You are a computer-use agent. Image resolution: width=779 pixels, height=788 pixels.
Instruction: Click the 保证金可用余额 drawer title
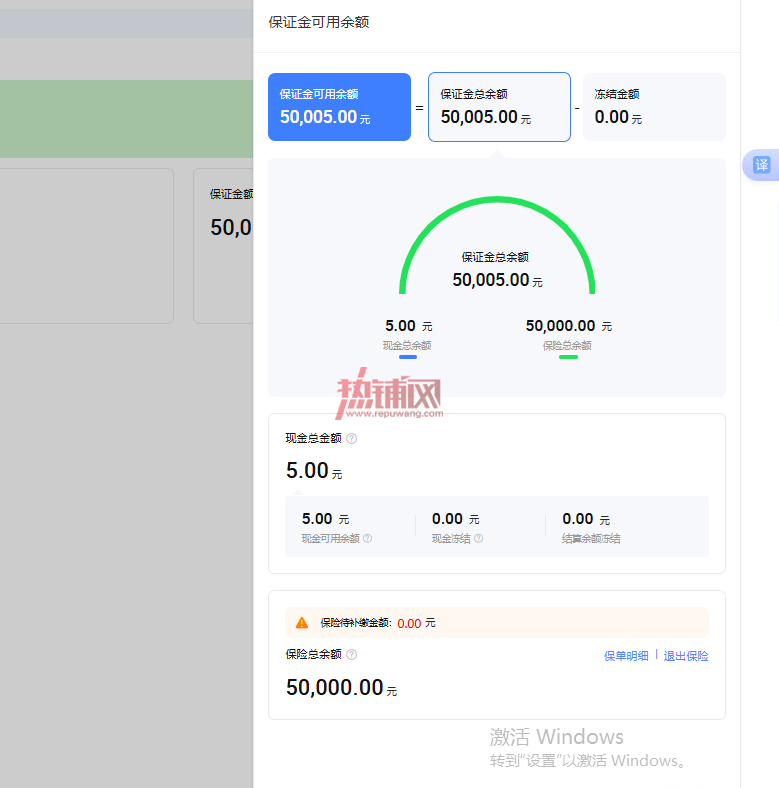point(319,22)
